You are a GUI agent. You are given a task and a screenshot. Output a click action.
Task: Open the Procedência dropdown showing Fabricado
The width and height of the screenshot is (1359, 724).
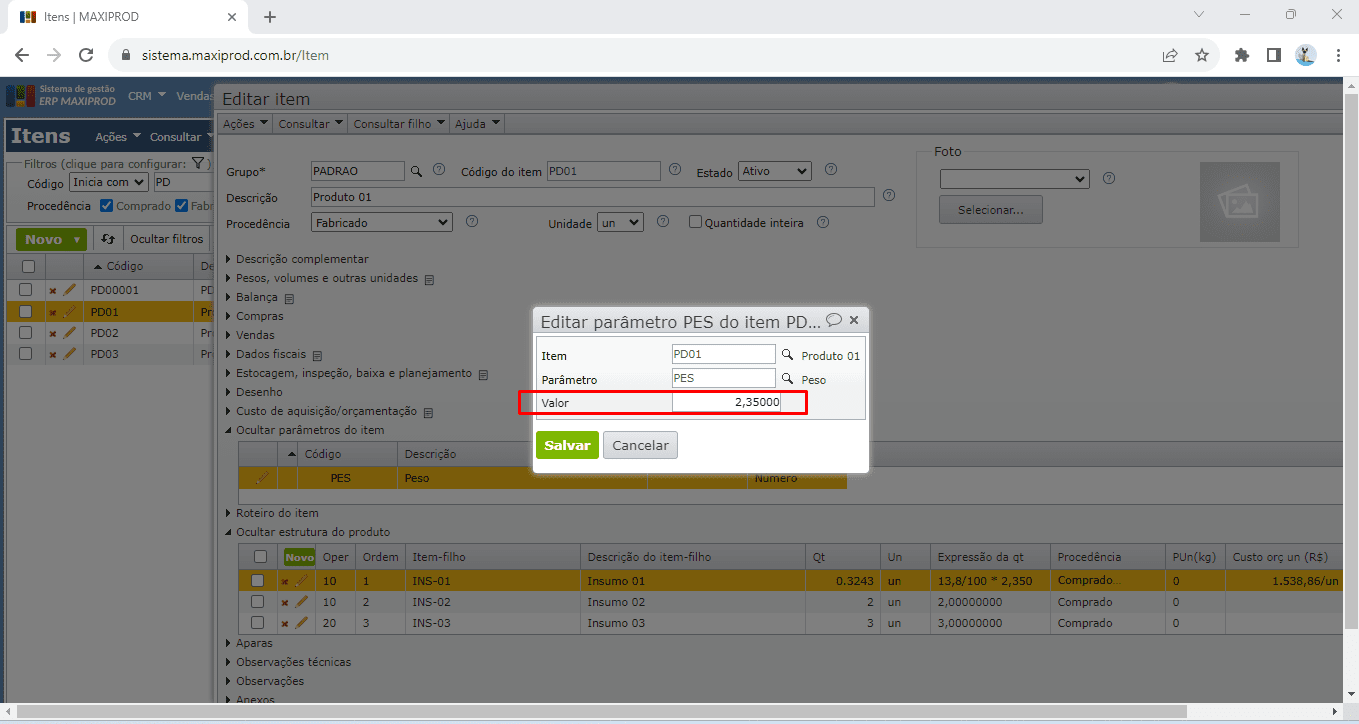[x=382, y=222]
